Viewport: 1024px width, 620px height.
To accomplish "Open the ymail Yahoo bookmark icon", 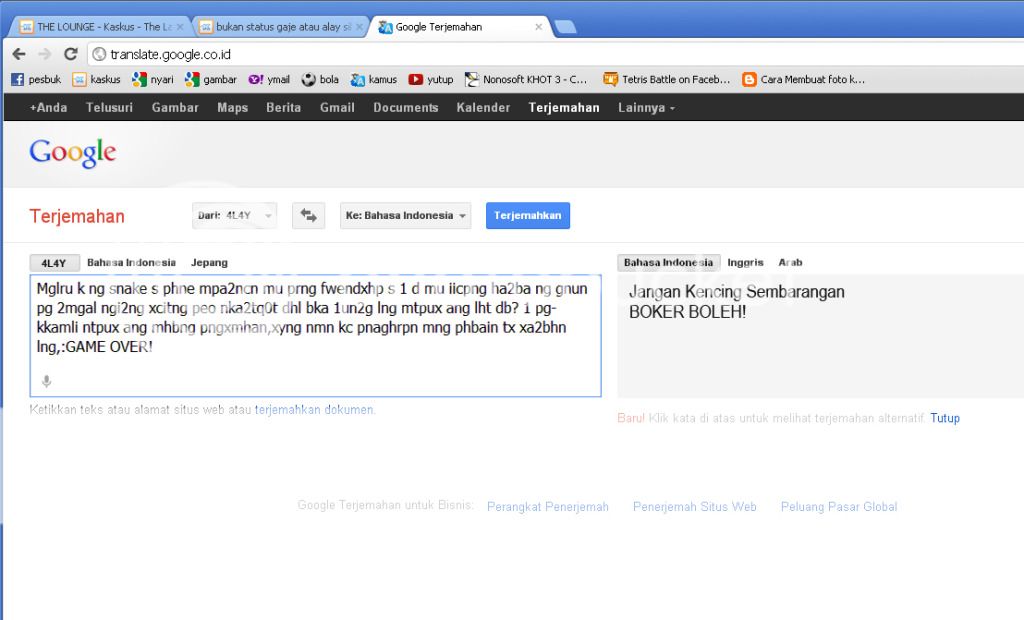I will tap(256, 80).
